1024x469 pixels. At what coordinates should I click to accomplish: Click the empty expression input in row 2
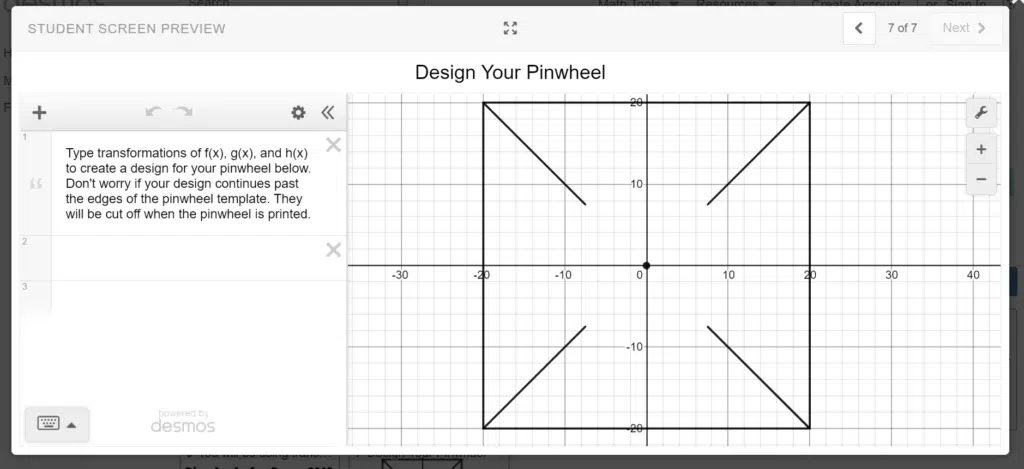[187, 258]
